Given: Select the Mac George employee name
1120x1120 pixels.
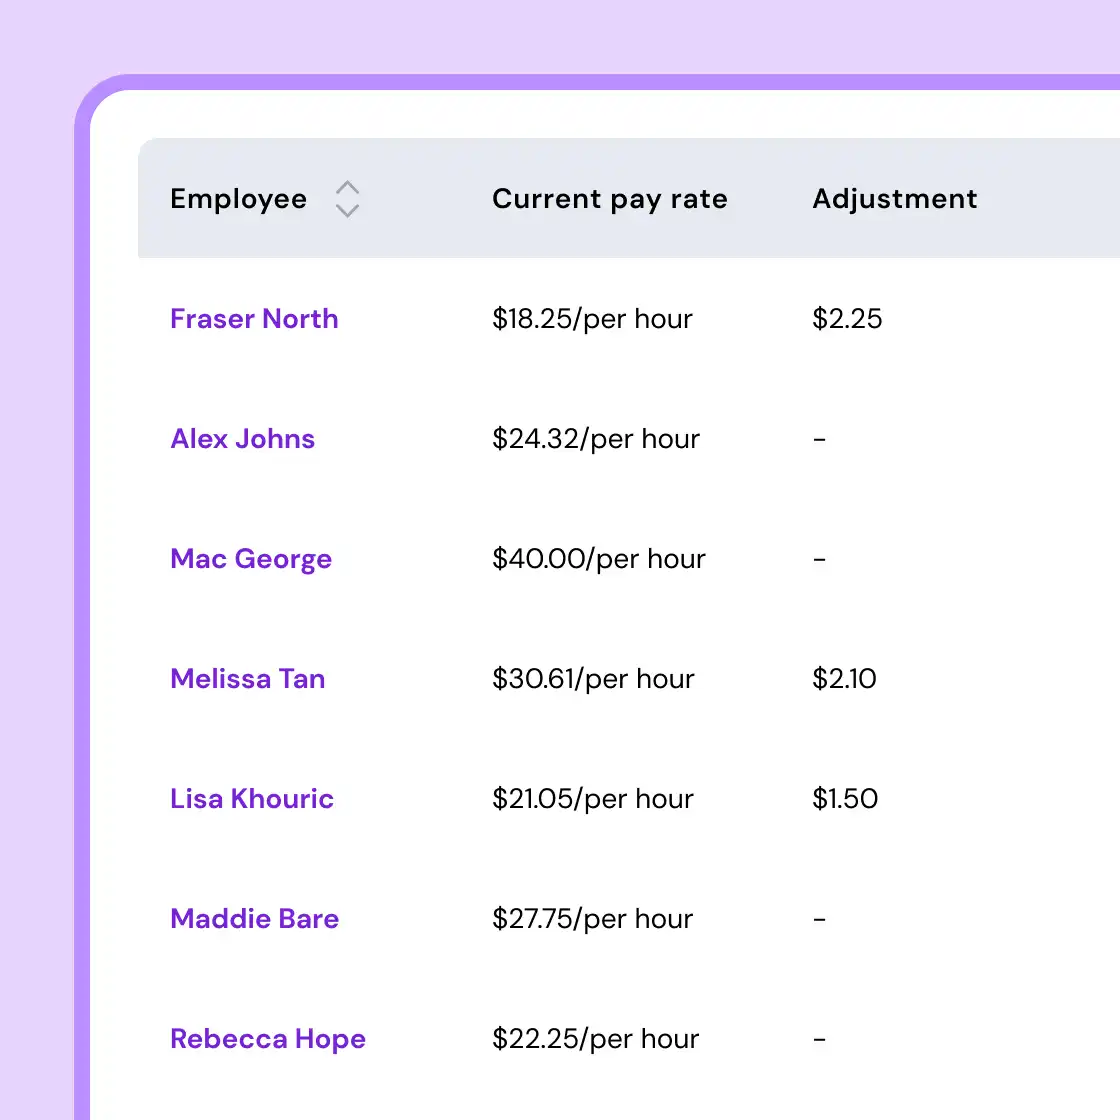Looking at the screenshot, I should click(251, 559).
